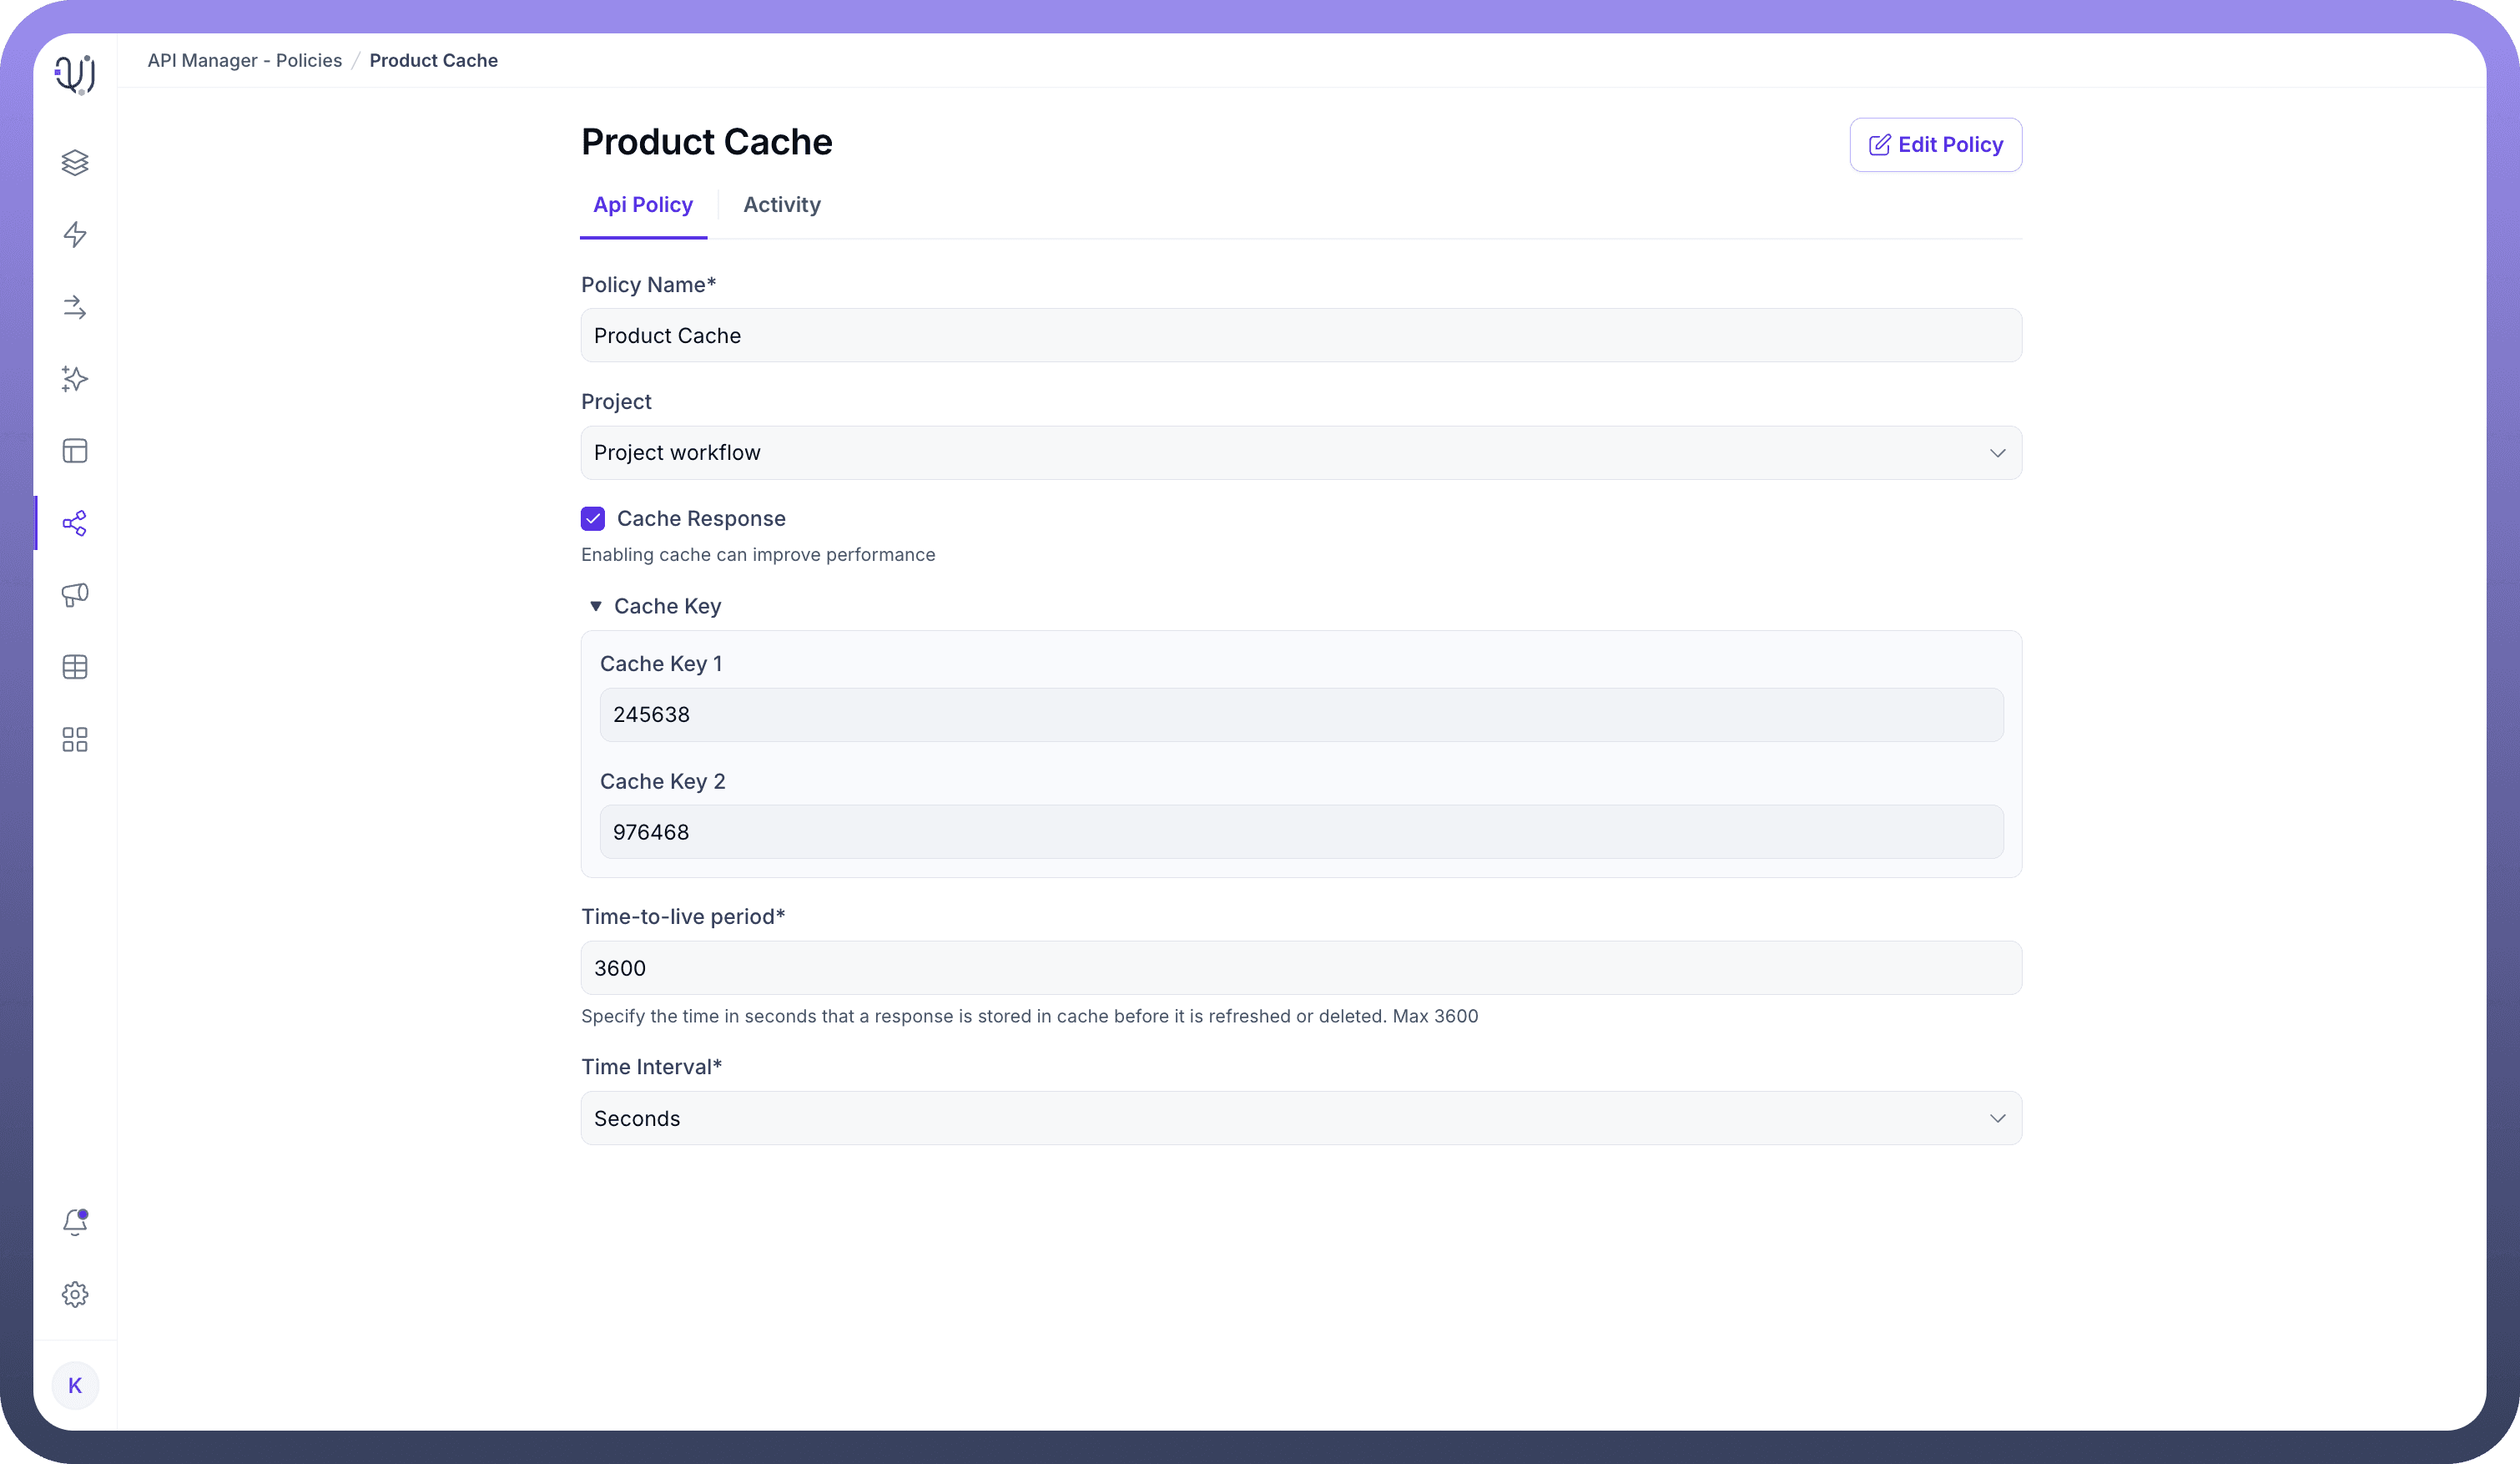The height and width of the screenshot is (1464, 2520).
Task: Click the arrows flow sidebar icon
Action: (75, 307)
